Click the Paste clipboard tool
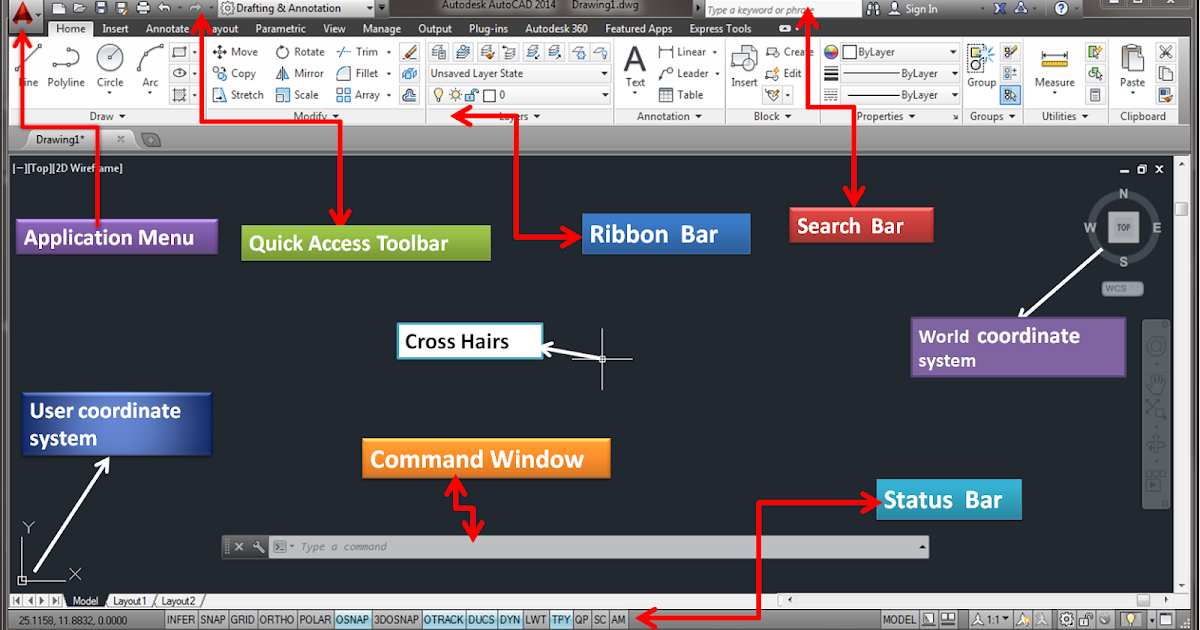This screenshot has height=630, width=1200. 1132,67
